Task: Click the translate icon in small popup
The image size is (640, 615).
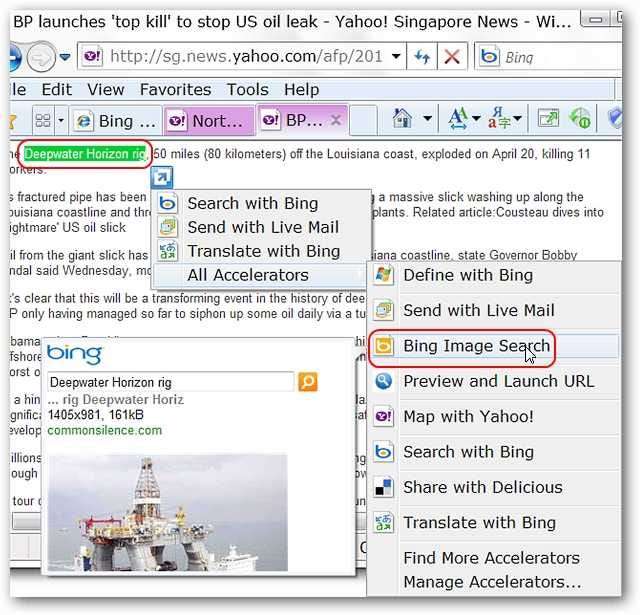Action: (168, 251)
